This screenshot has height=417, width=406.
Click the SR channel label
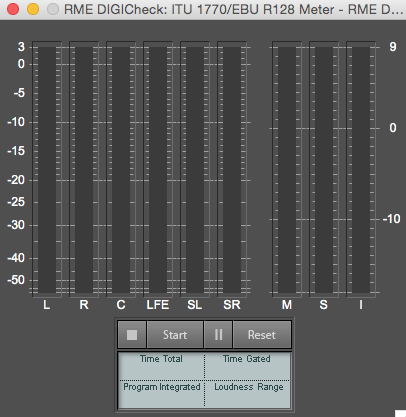tap(232, 305)
